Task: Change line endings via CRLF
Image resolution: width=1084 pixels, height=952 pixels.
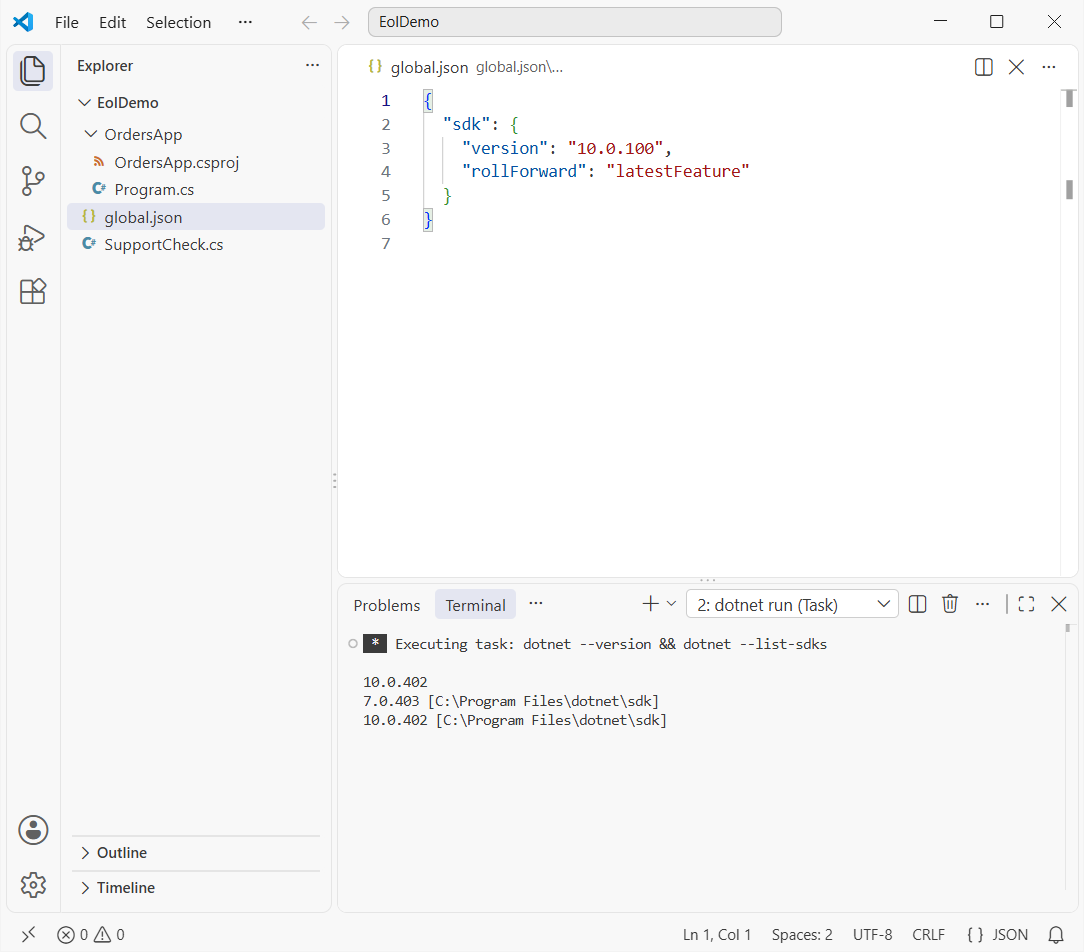Action: (928, 935)
